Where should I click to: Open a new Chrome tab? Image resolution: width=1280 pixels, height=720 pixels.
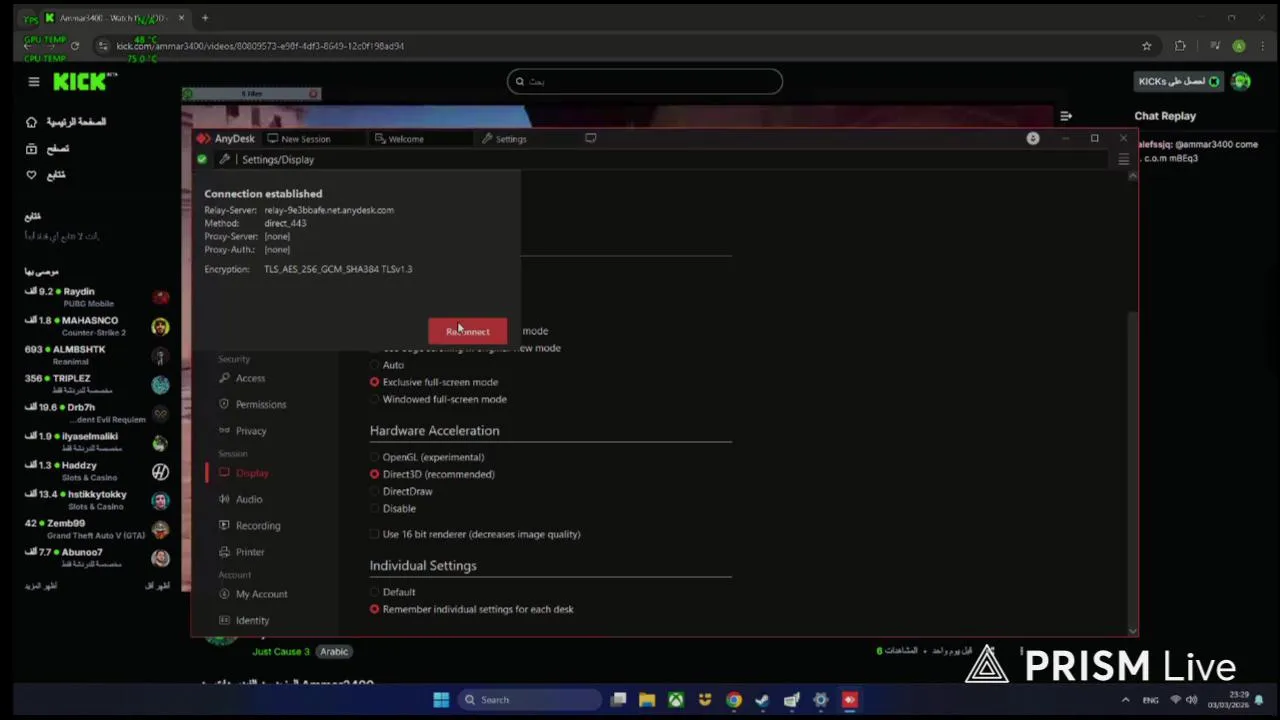coord(205,18)
